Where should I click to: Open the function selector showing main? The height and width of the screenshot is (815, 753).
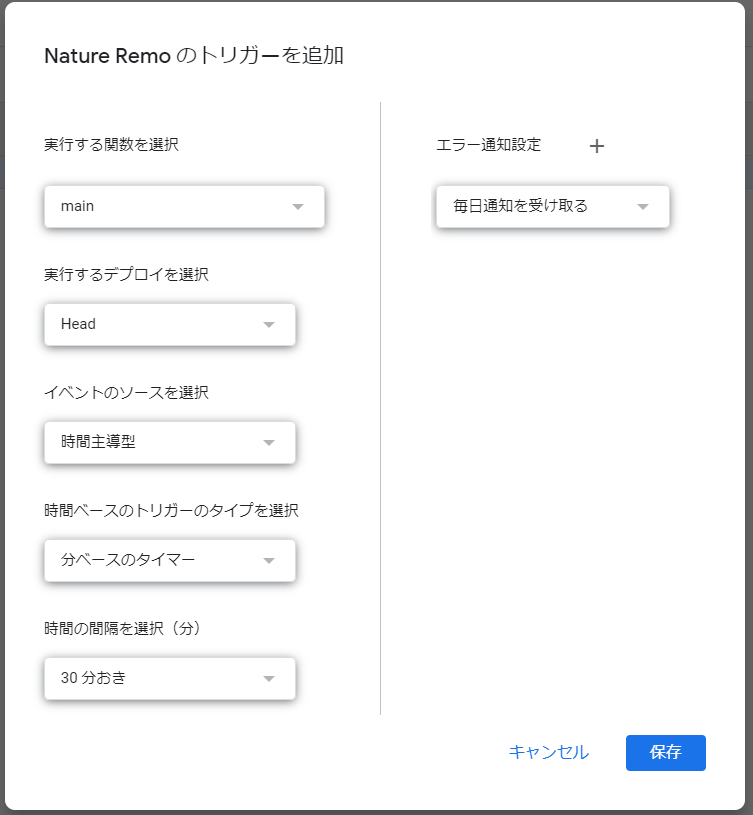tap(184, 206)
